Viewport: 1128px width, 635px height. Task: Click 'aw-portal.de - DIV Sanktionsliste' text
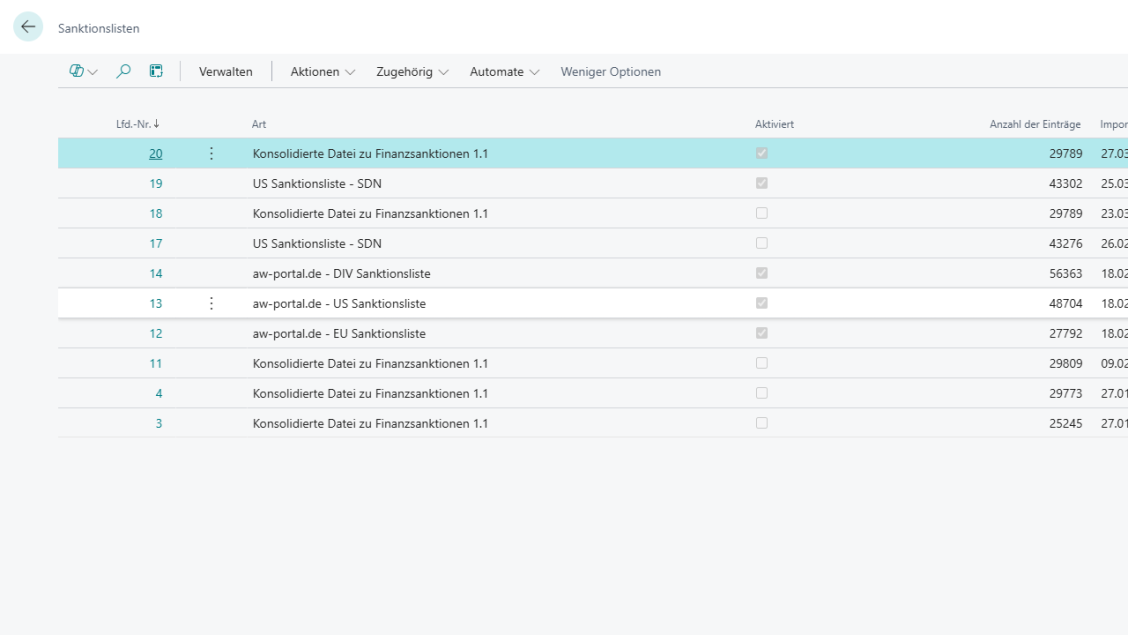click(x=342, y=273)
